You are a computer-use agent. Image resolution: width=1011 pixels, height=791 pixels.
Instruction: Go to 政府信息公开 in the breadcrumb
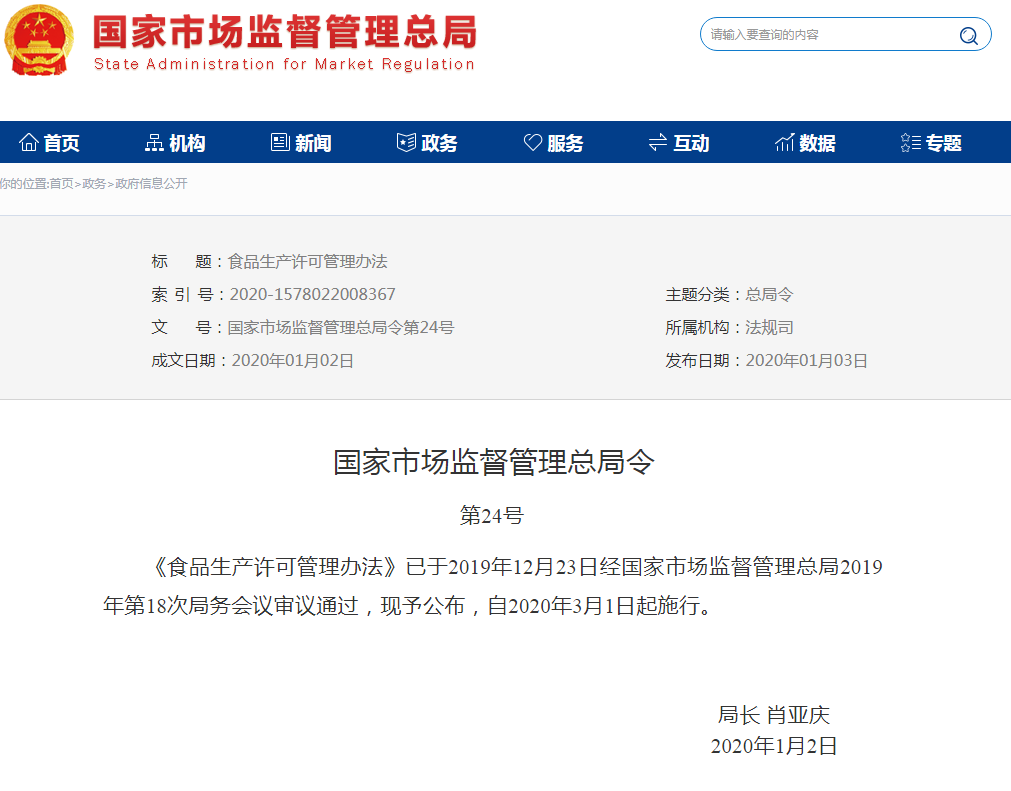[x=151, y=184]
